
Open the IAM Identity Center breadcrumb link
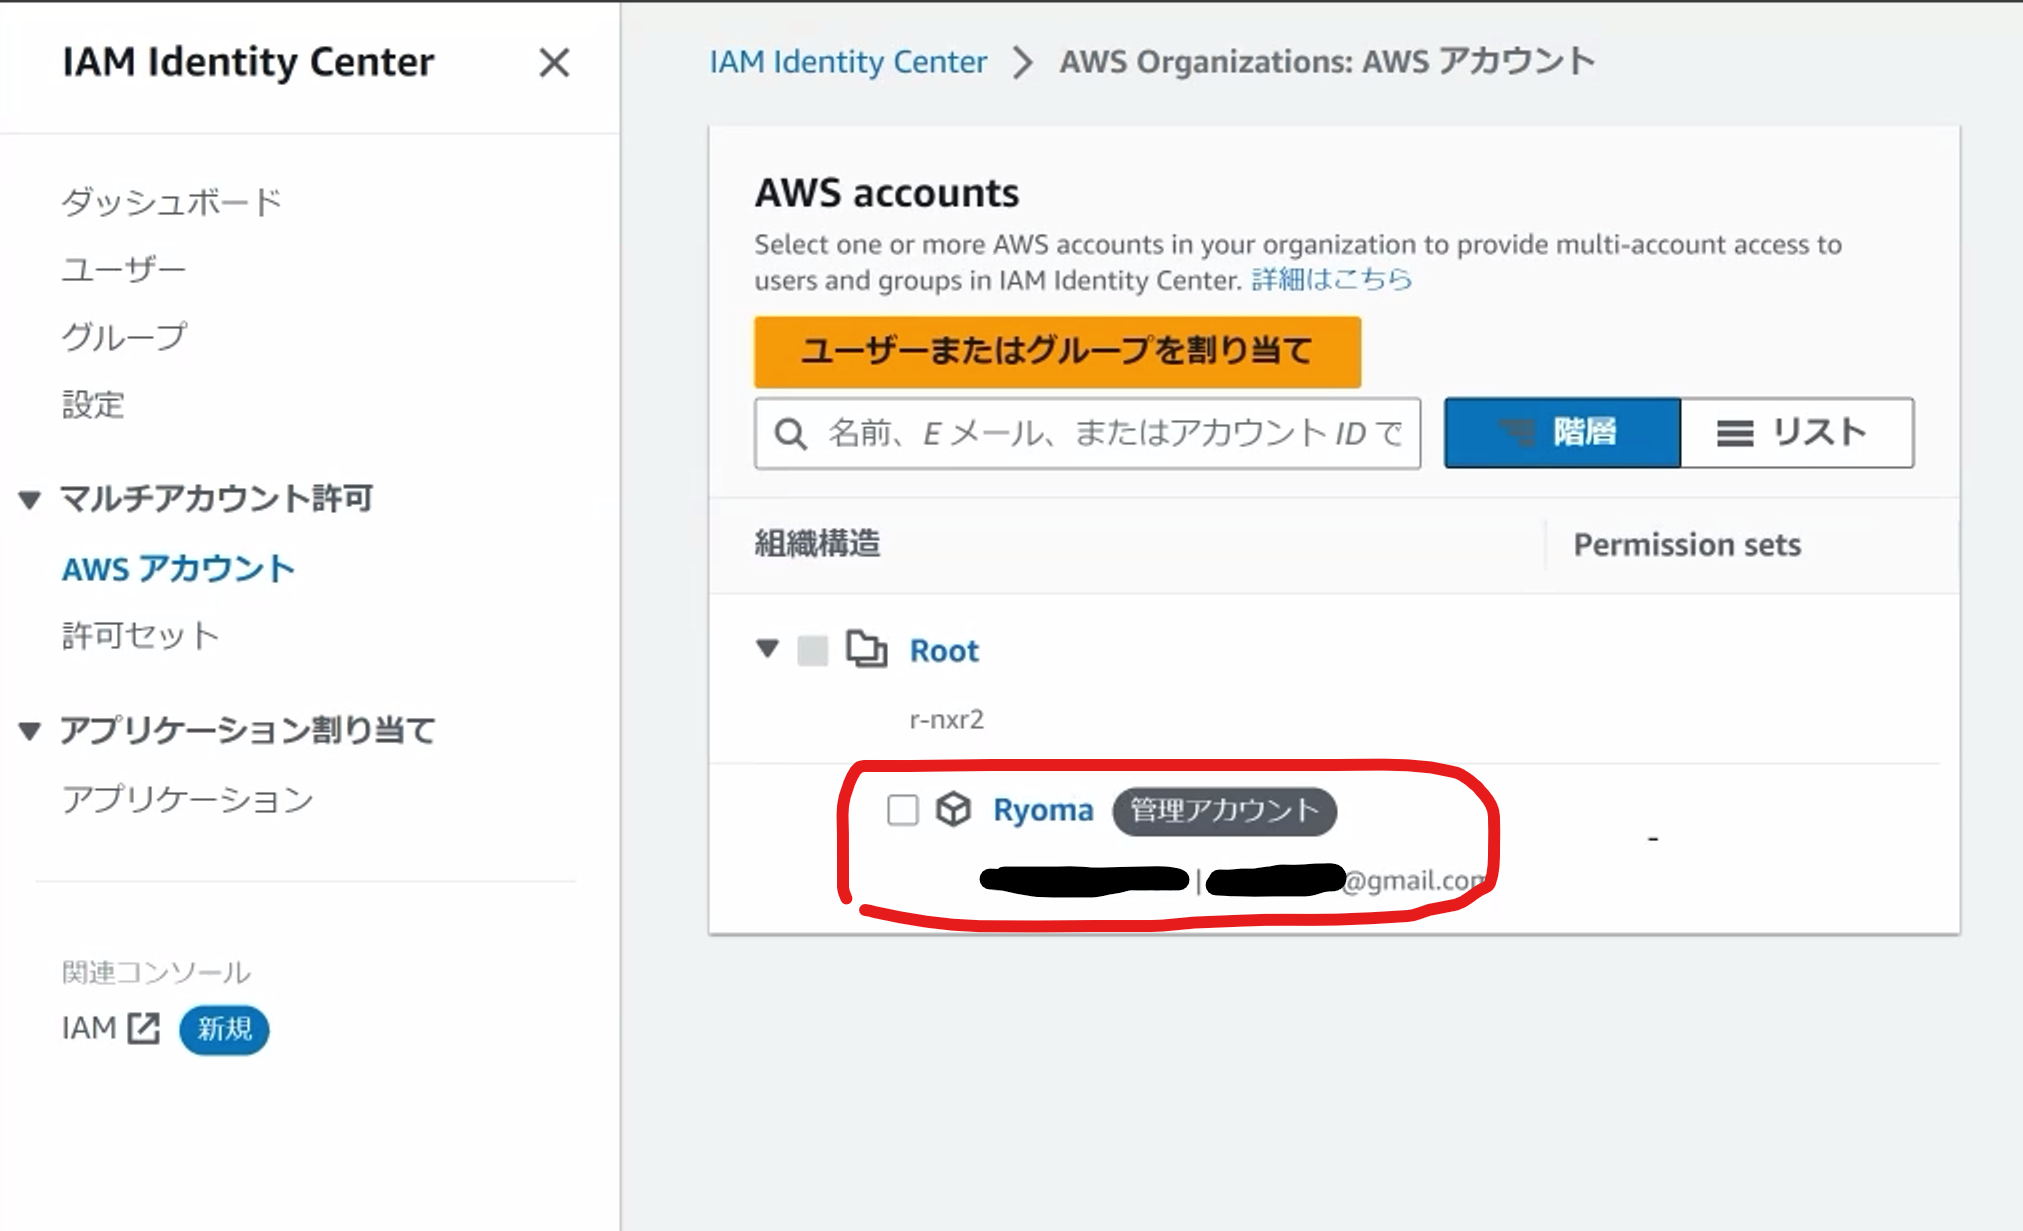pyautogui.click(x=848, y=62)
